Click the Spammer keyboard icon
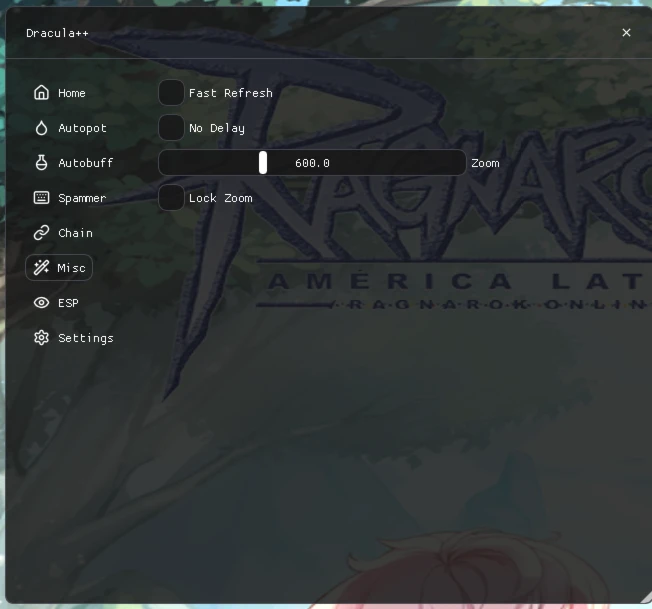Viewport: 652px width, 609px height. pos(41,197)
